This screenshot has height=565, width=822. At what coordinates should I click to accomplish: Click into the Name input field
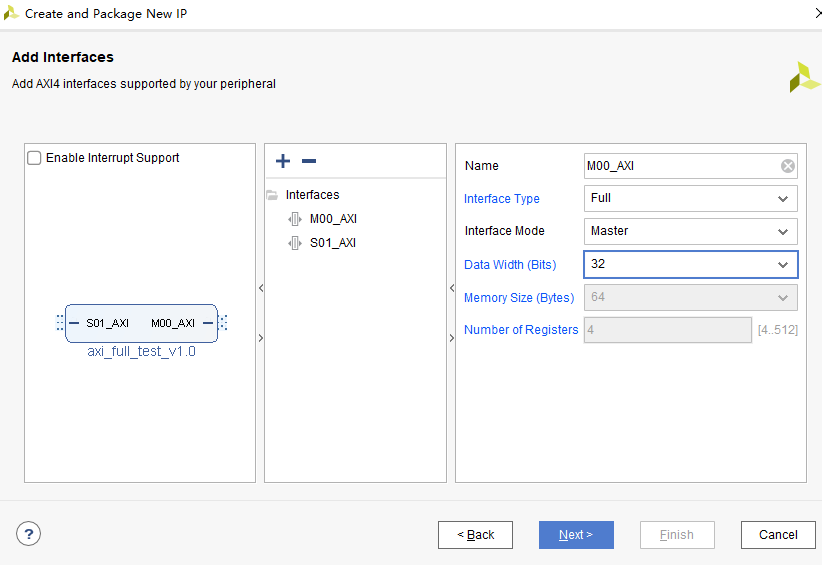point(682,166)
